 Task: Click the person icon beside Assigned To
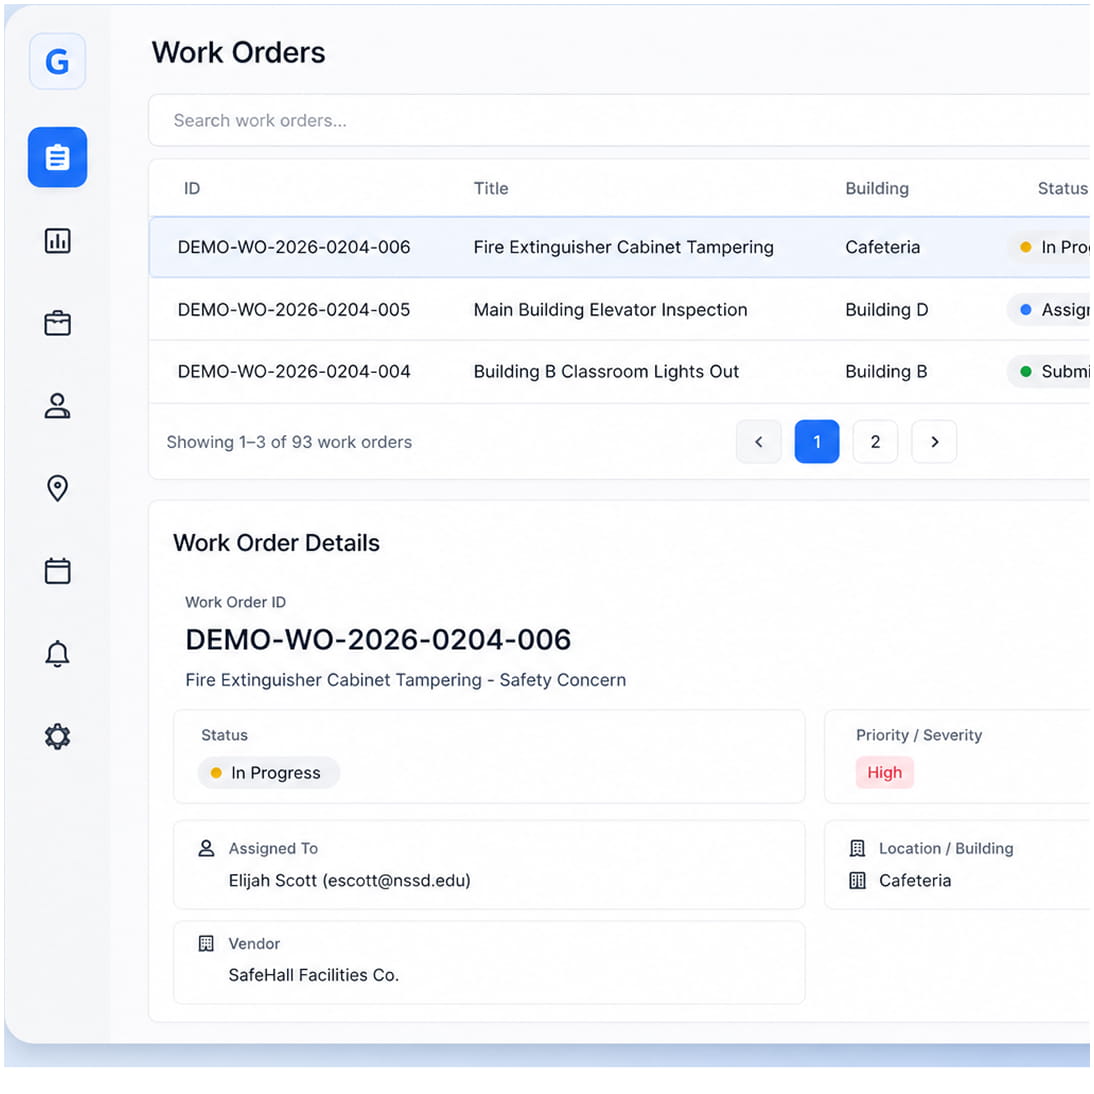207,848
